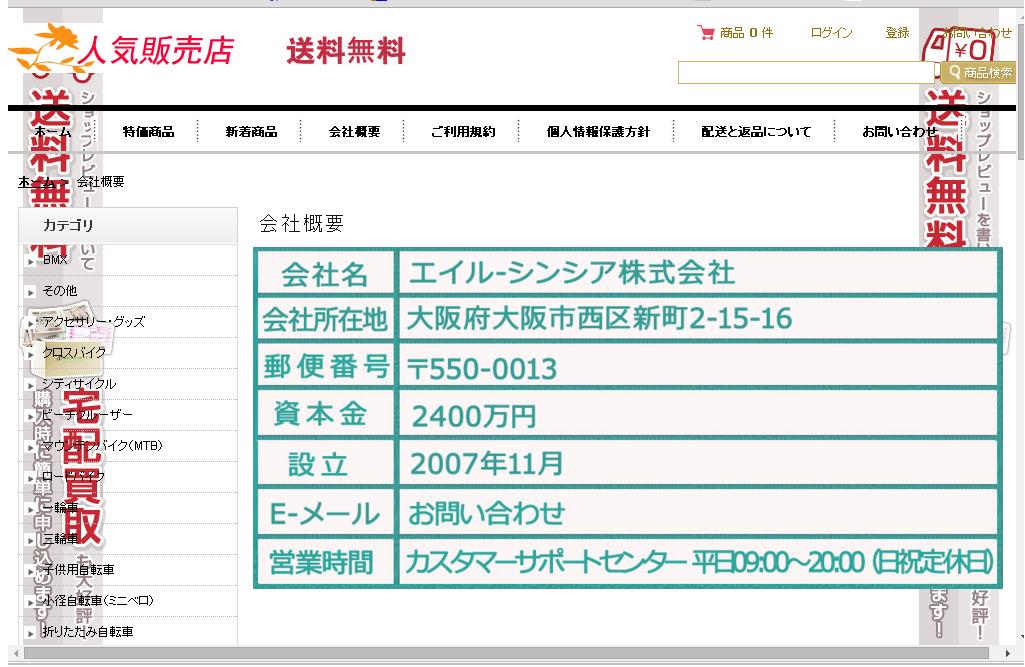The width and height of the screenshot is (1025, 667).
Task: Open ご利用規約 navigation menu item
Action: tap(463, 131)
